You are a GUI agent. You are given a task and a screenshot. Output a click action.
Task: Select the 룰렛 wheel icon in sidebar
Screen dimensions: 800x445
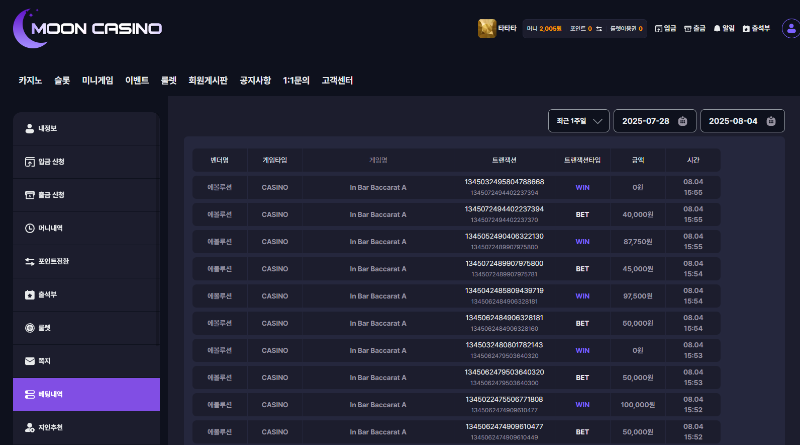[30, 328]
